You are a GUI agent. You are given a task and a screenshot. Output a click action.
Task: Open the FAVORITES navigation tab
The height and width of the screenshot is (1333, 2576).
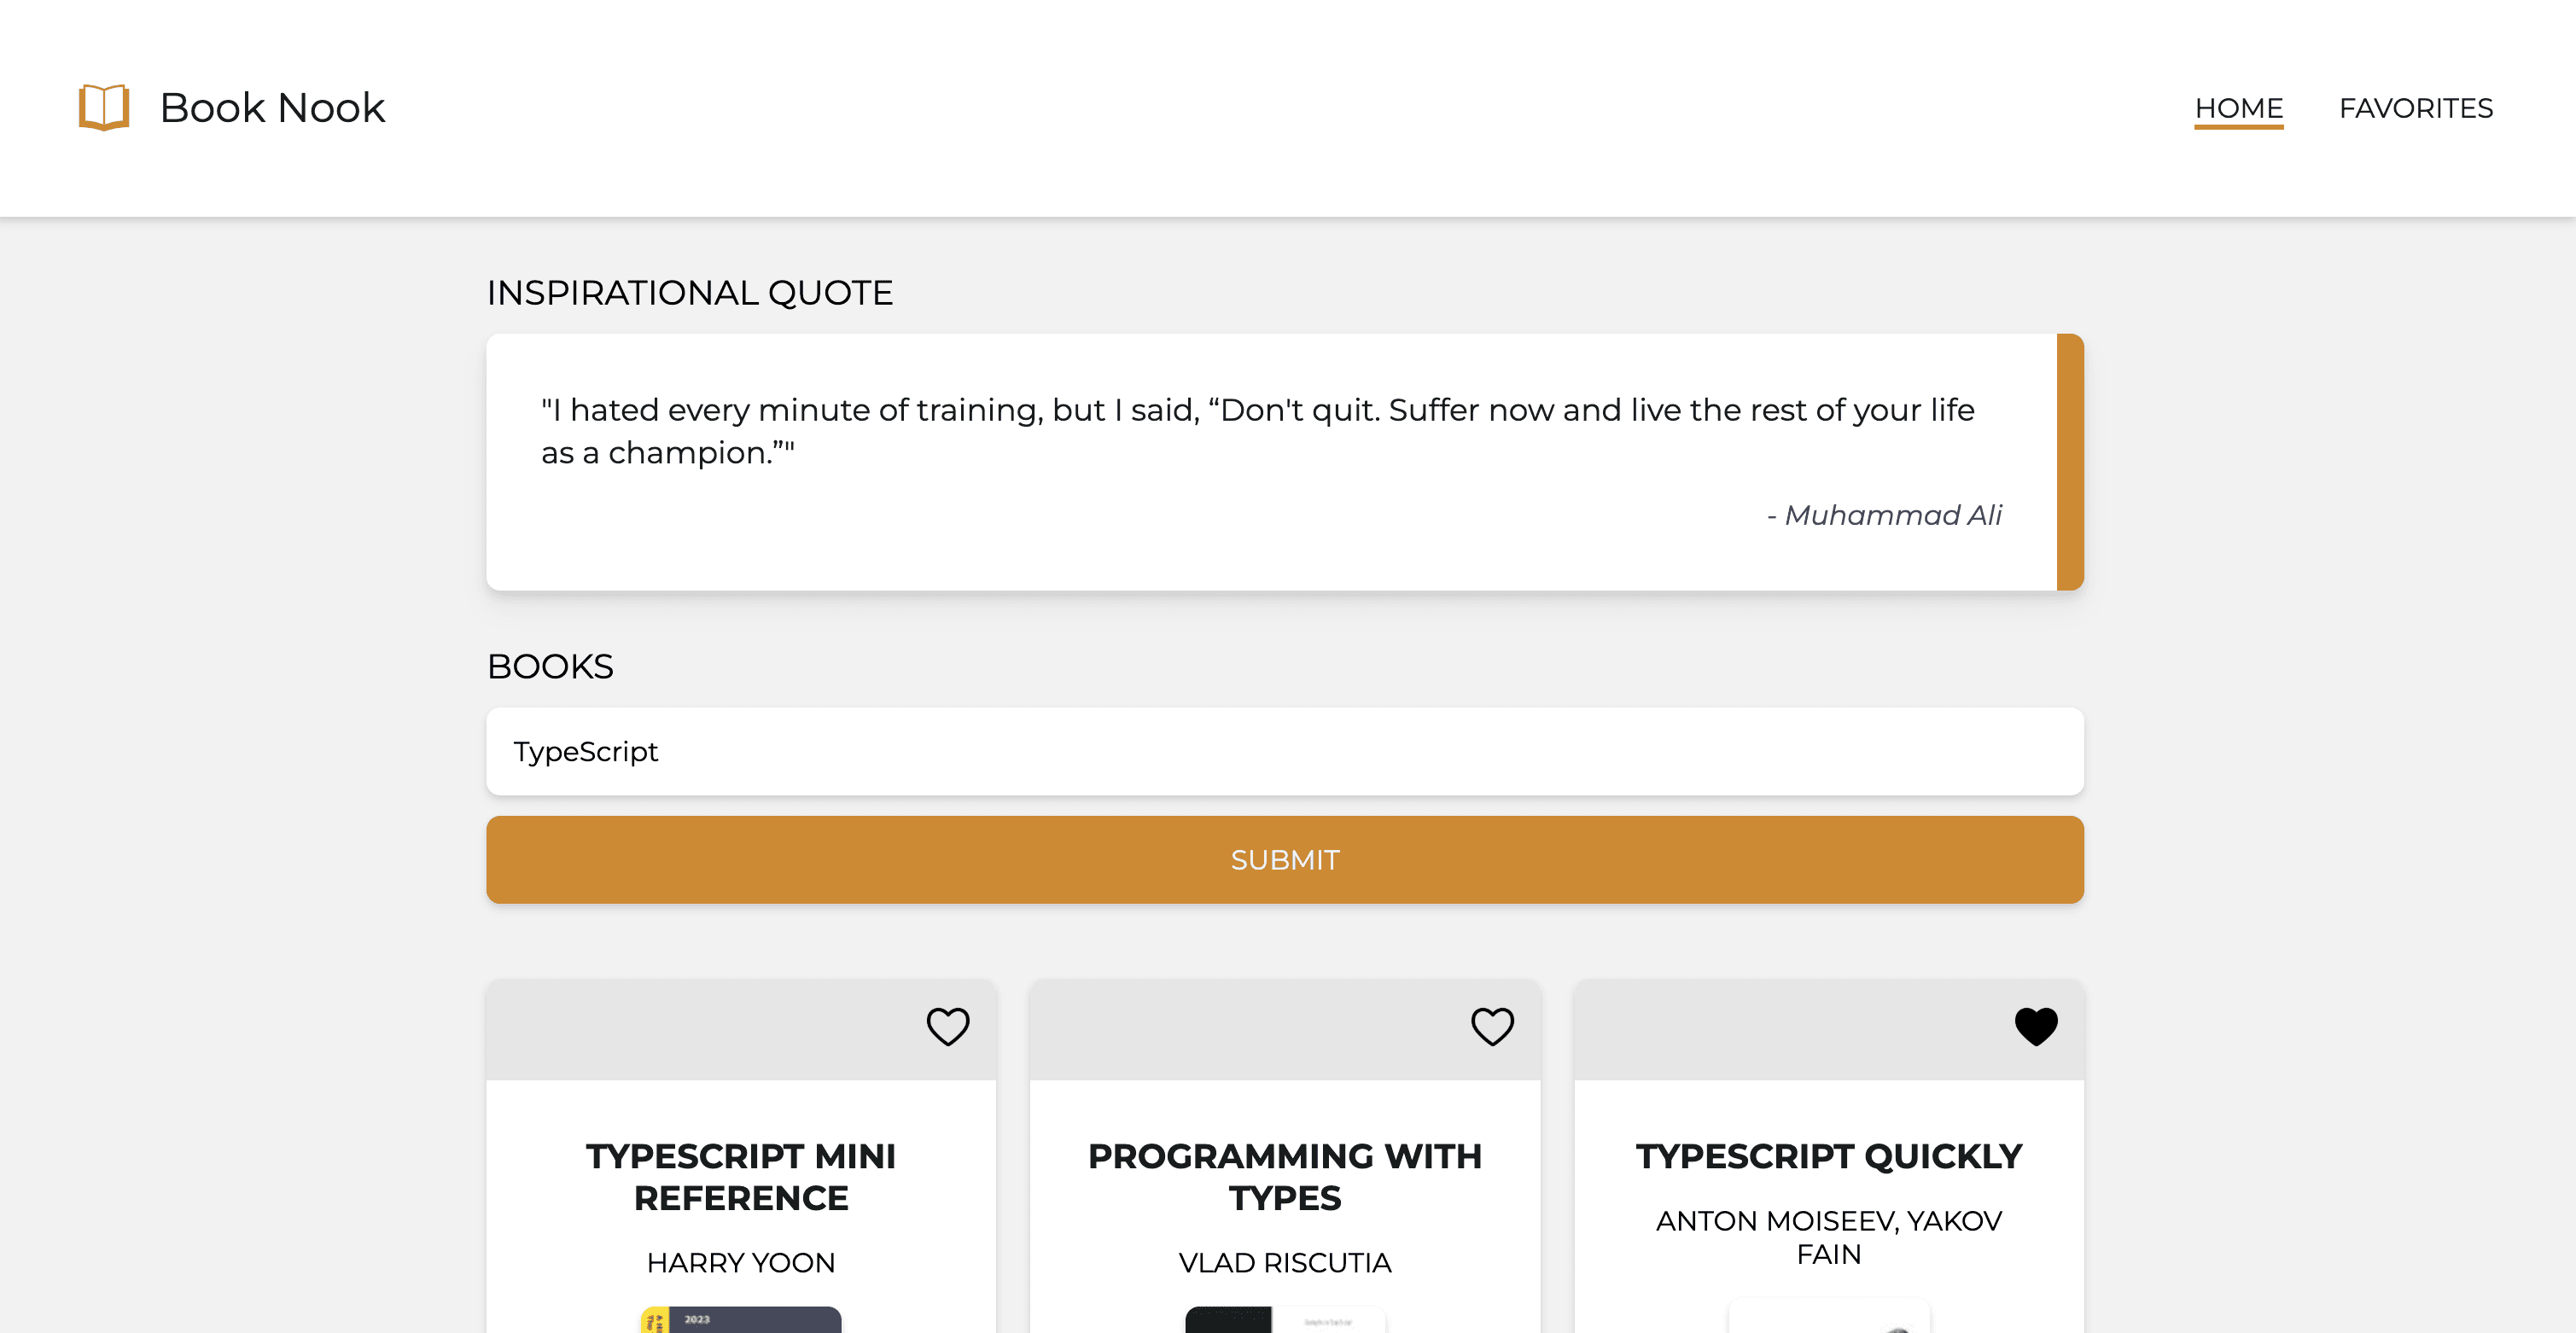2415,108
